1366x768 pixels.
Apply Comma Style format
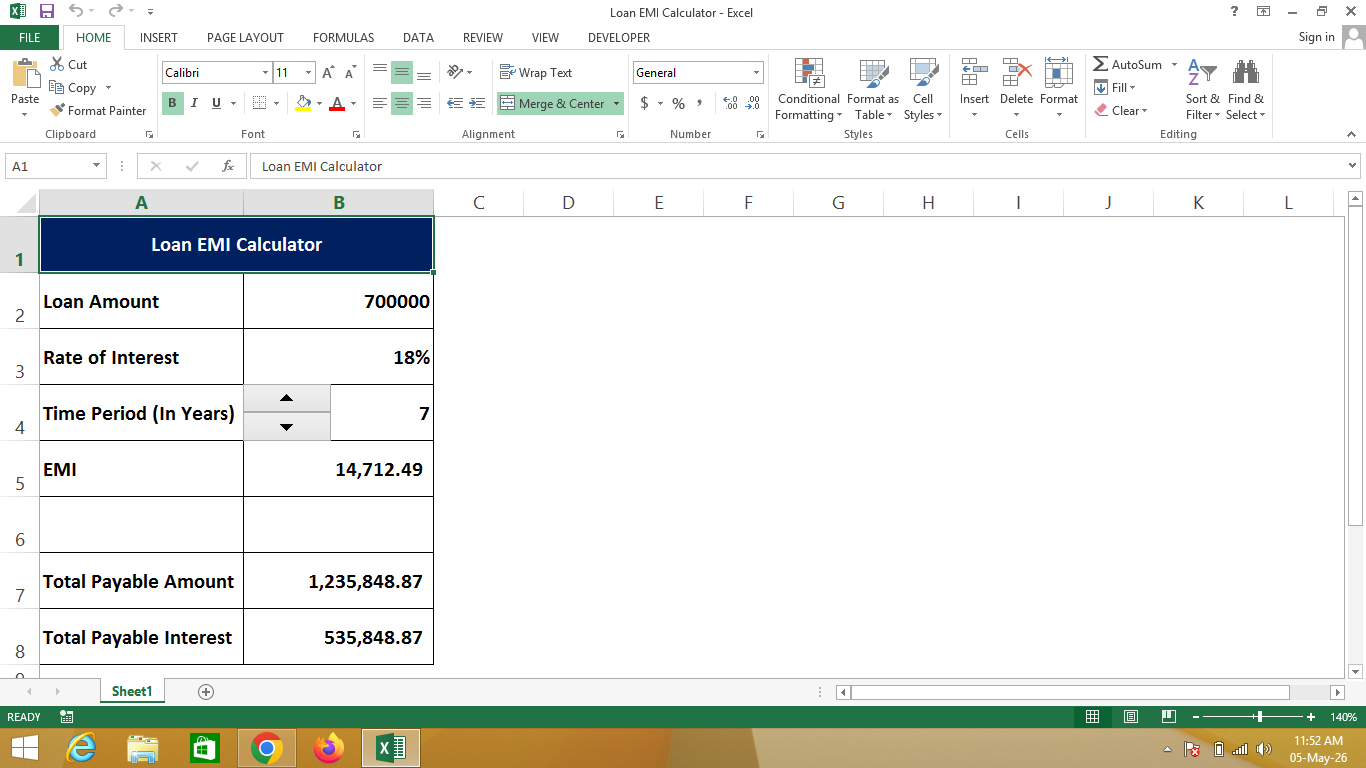[x=700, y=103]
